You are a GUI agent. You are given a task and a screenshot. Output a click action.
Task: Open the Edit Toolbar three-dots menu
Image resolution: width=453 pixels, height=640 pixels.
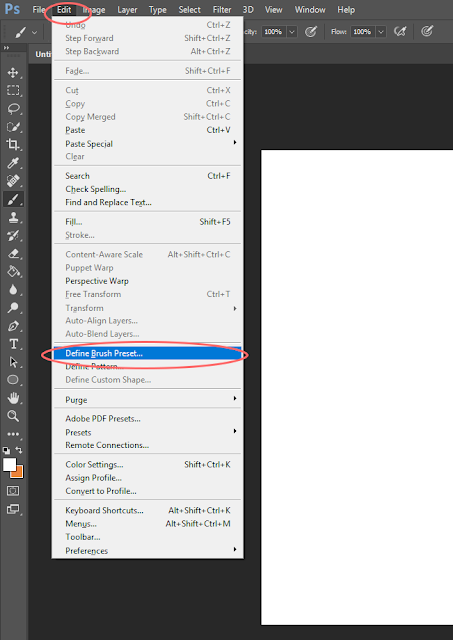tap(13, 434)
